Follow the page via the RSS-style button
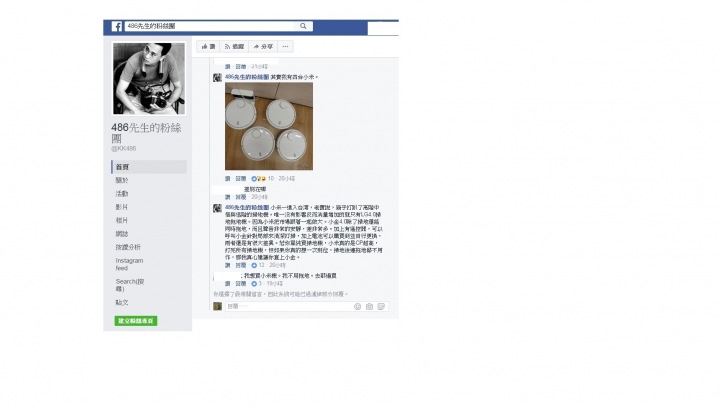The image size is (720, 407). pos(234,46)
